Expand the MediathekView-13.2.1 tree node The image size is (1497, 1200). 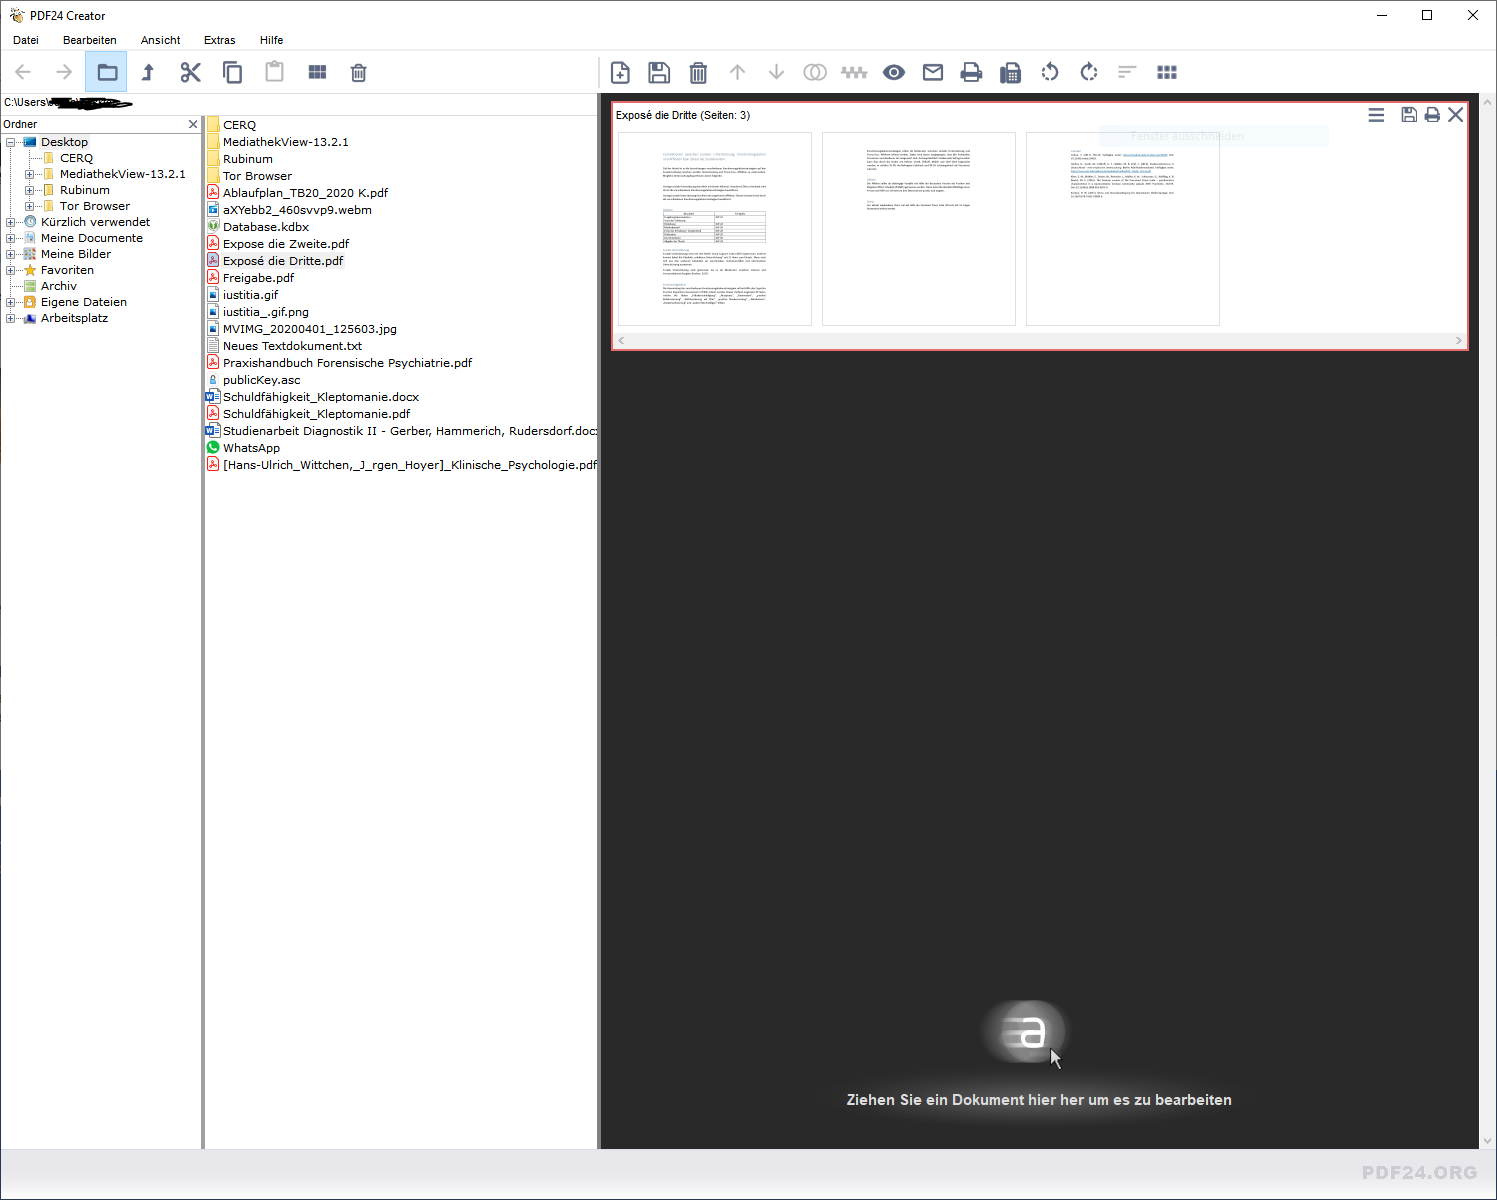[x=30, y=174]
